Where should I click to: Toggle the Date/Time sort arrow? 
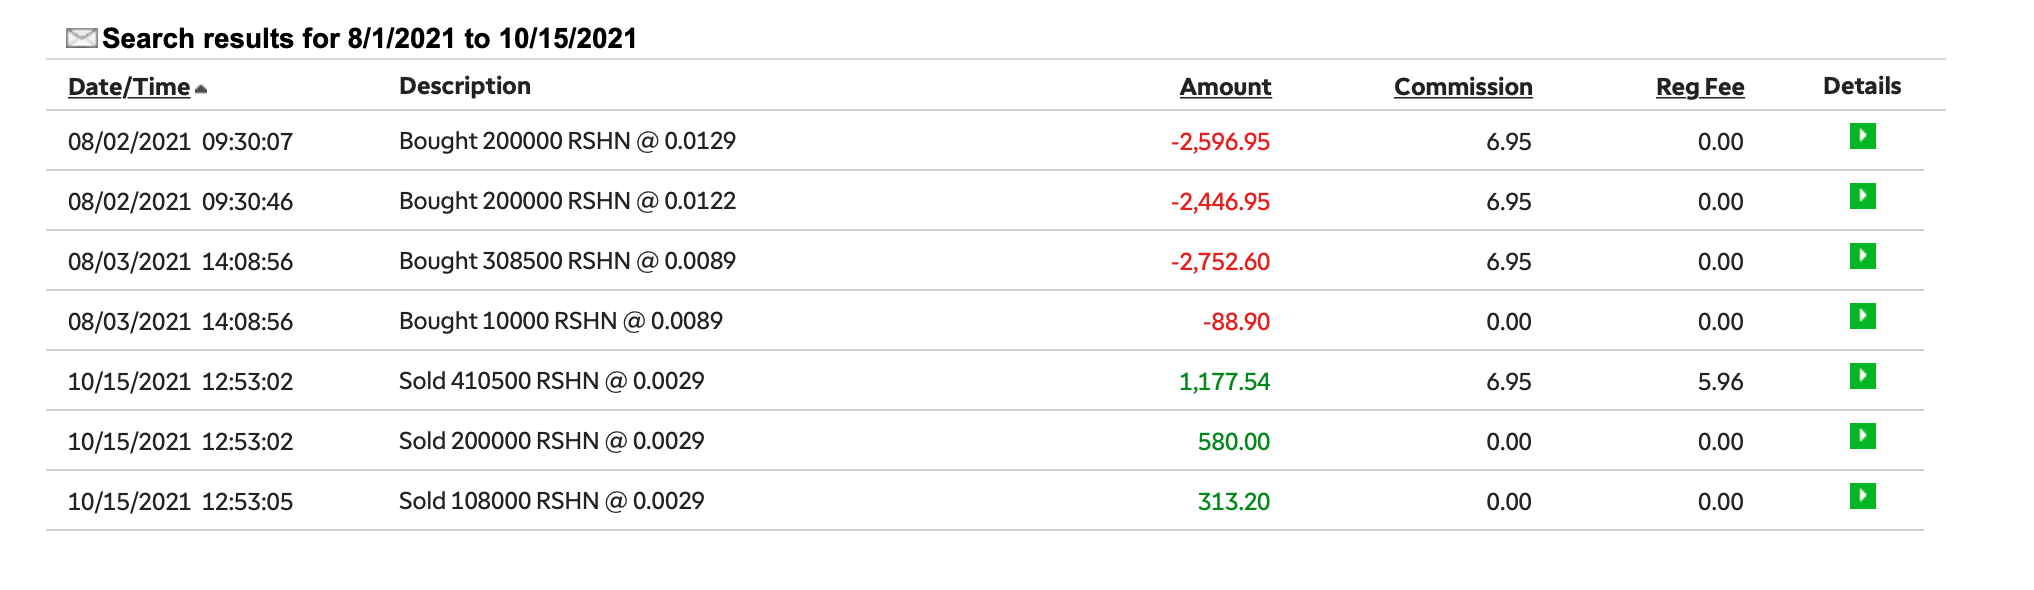201,89
